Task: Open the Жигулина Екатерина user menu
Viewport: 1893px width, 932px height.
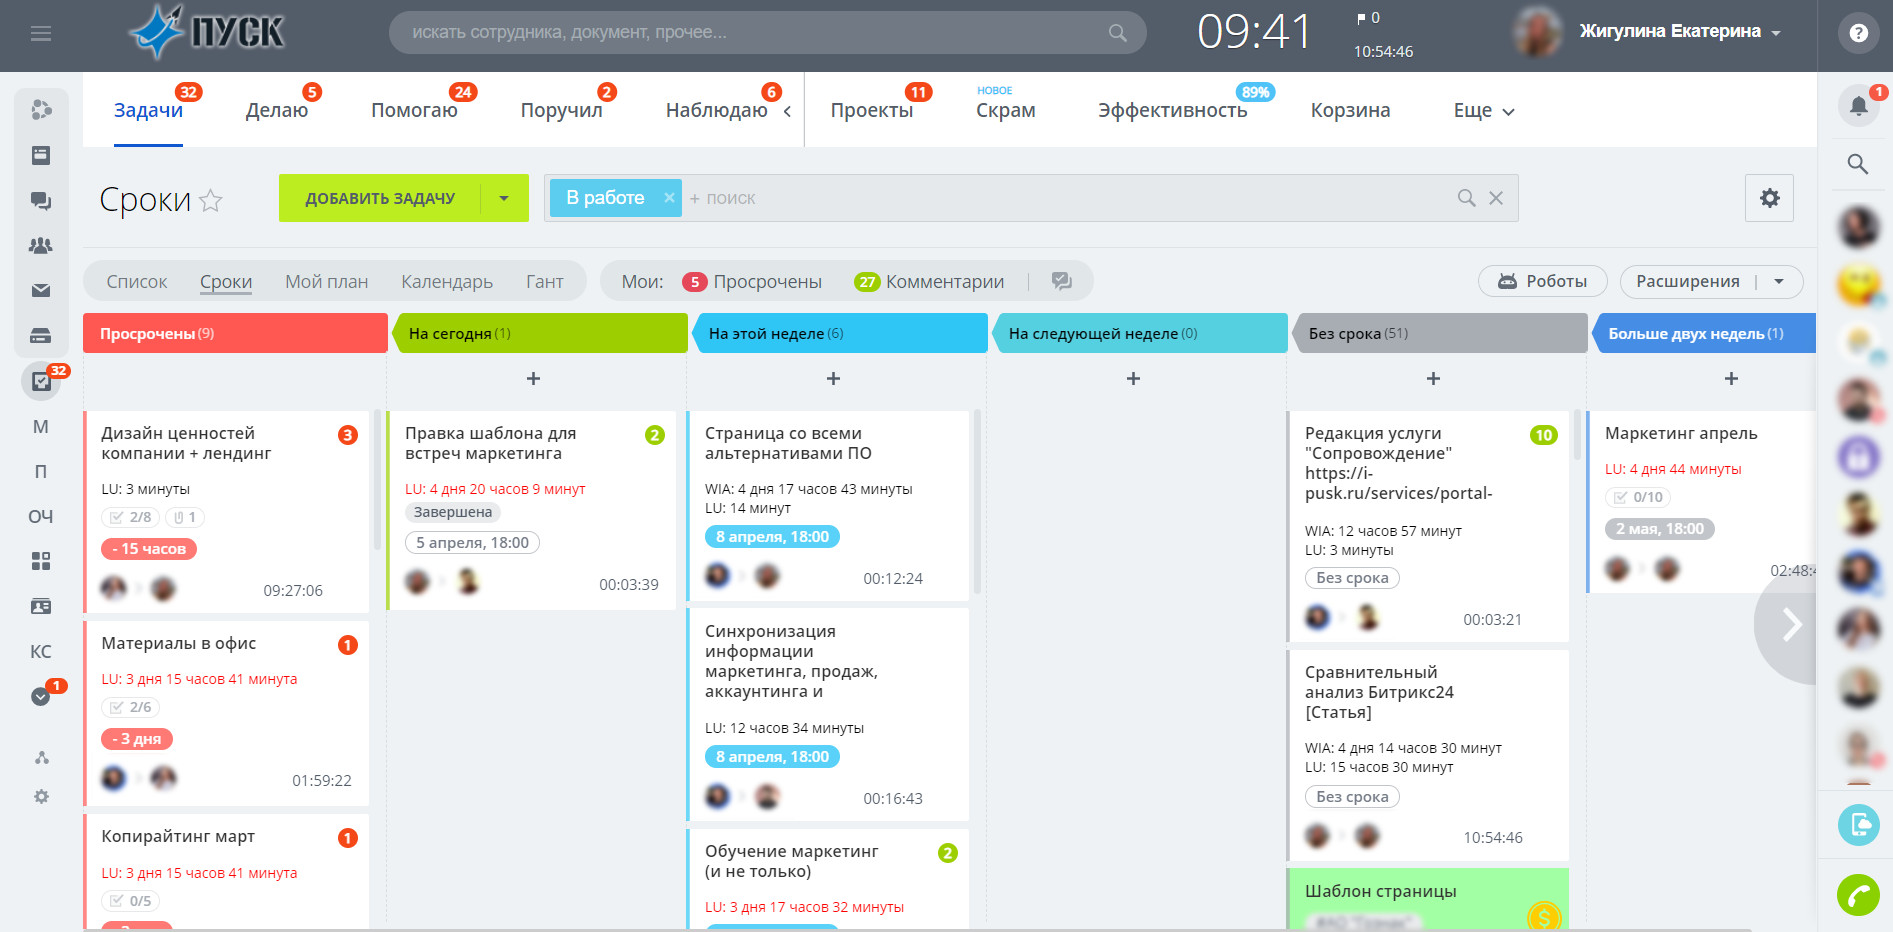Action: pos(1680,32)
